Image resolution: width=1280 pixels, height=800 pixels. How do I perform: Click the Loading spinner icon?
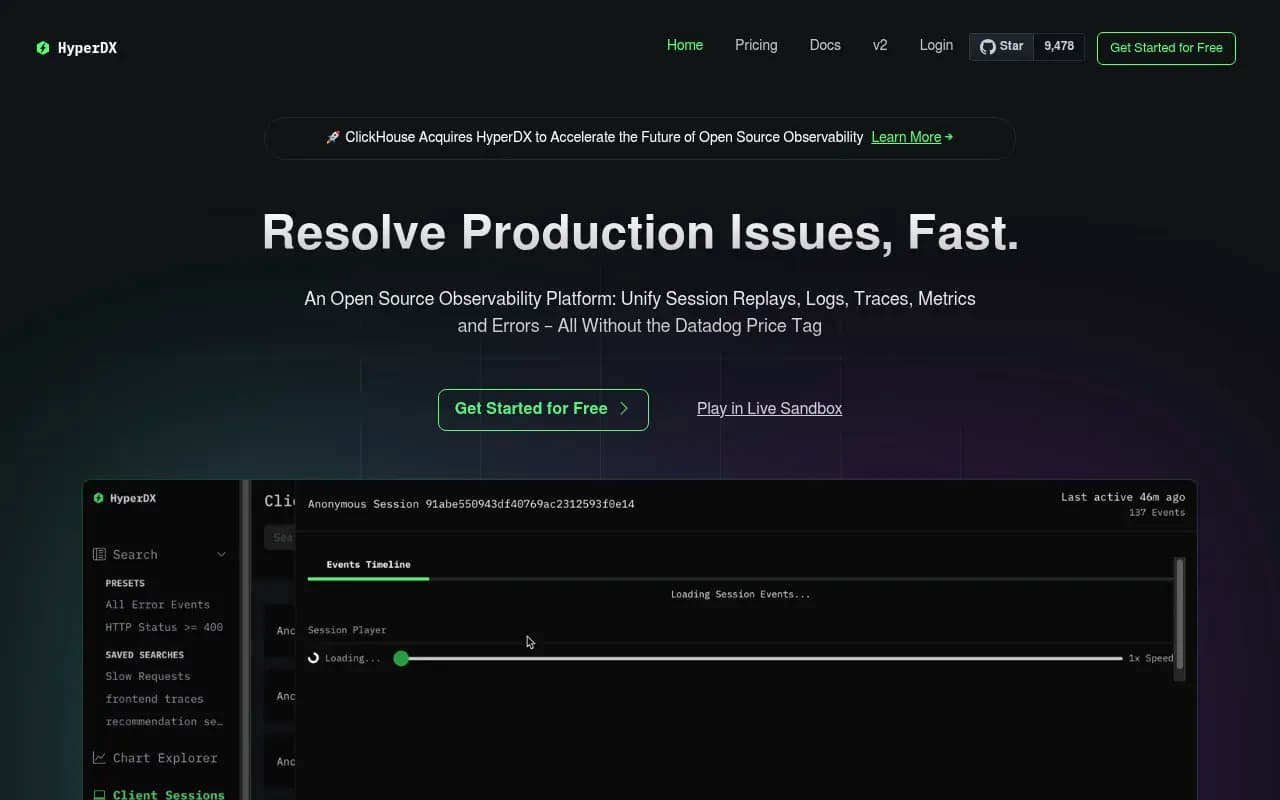click(314, 658)
